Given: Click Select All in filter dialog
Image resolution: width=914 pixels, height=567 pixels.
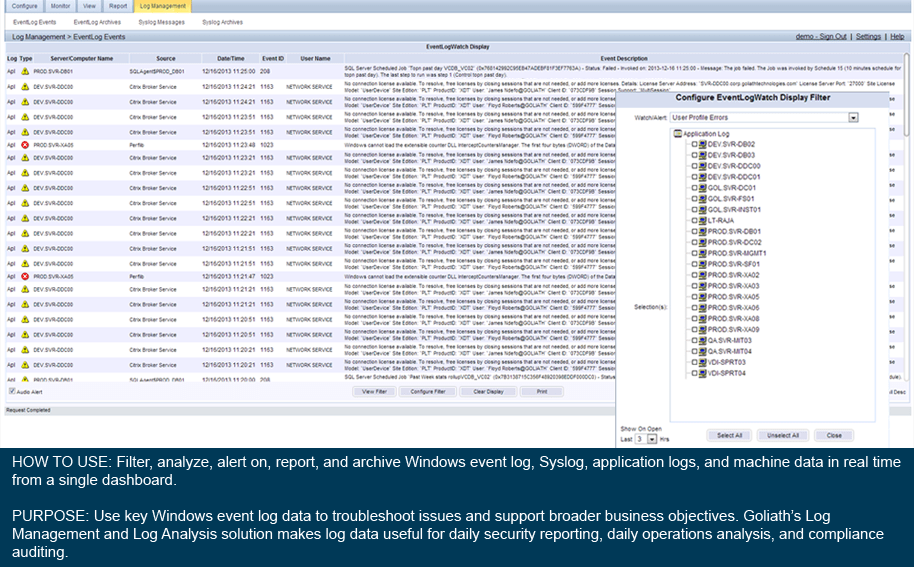Looking at the screenshot, I should point(729,435).
